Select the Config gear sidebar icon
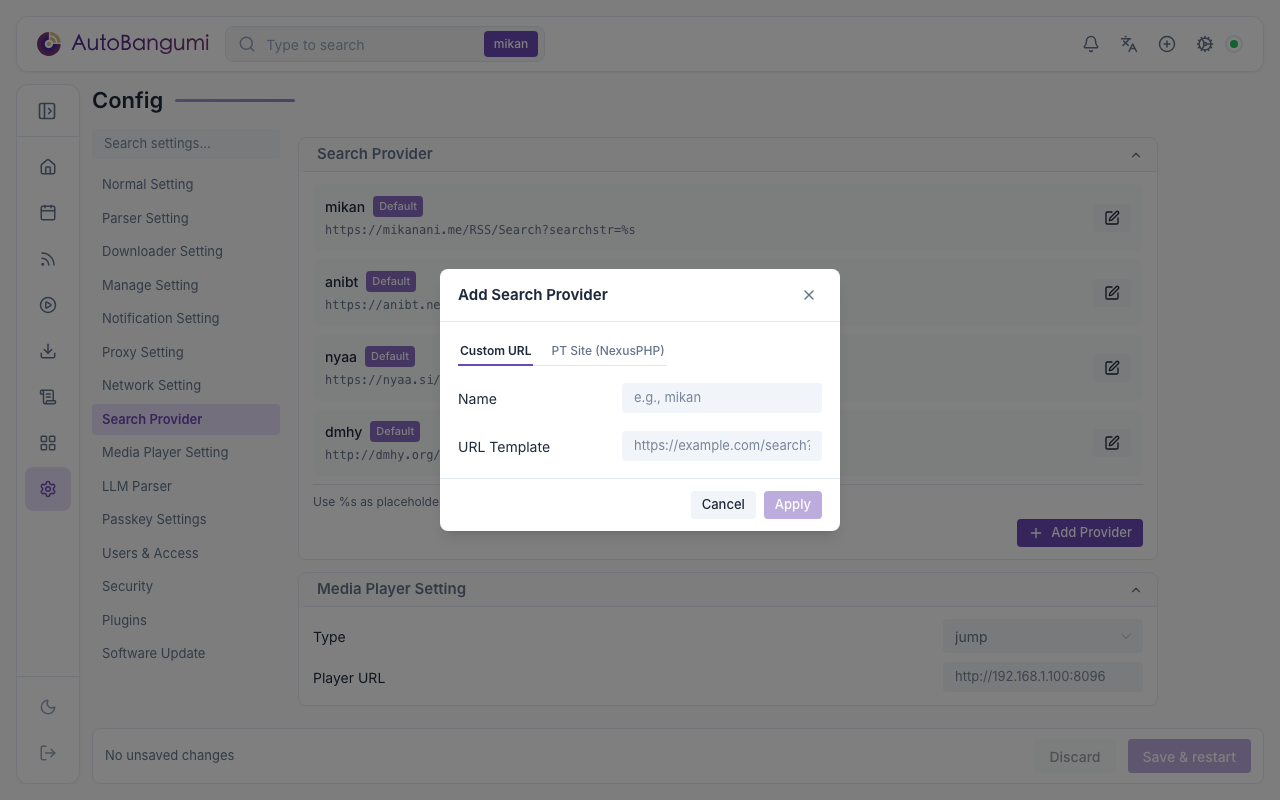Viewport: 1280px width, 800px height. [48, 489]
